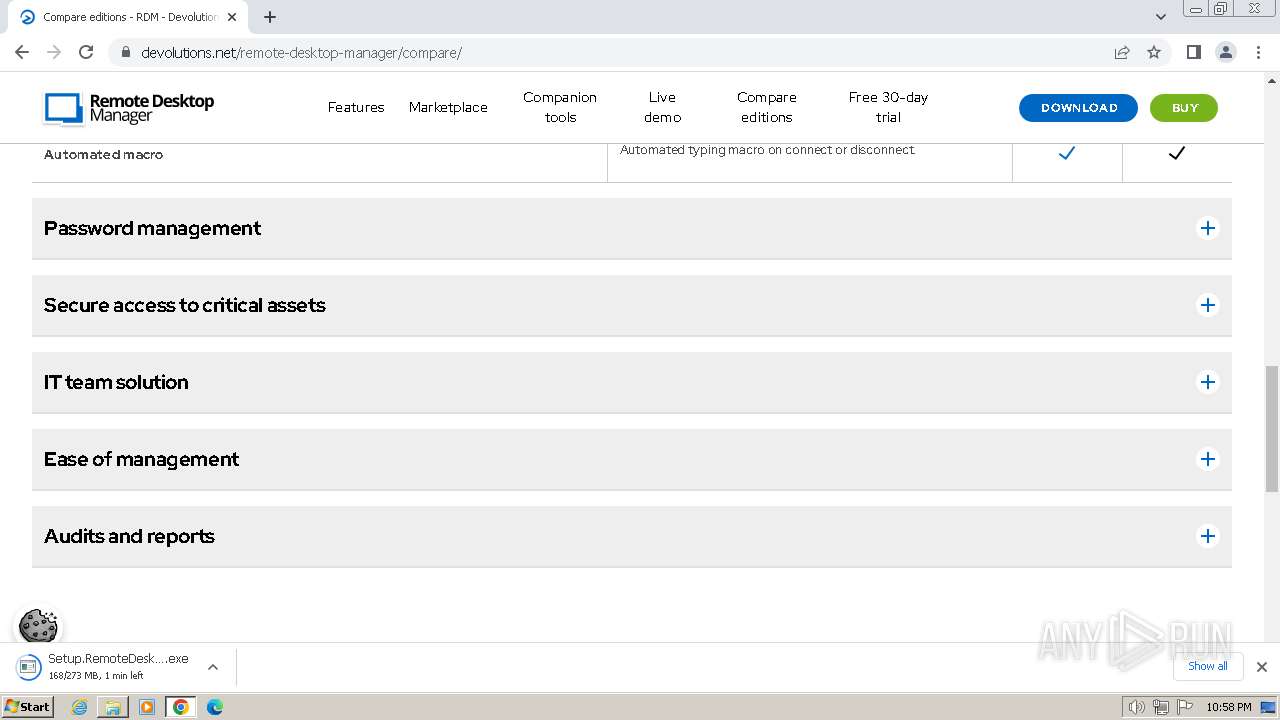This screenshot has height=720, width=1280.
Task: Click the green BUY button
Action: pos(1184,108)
